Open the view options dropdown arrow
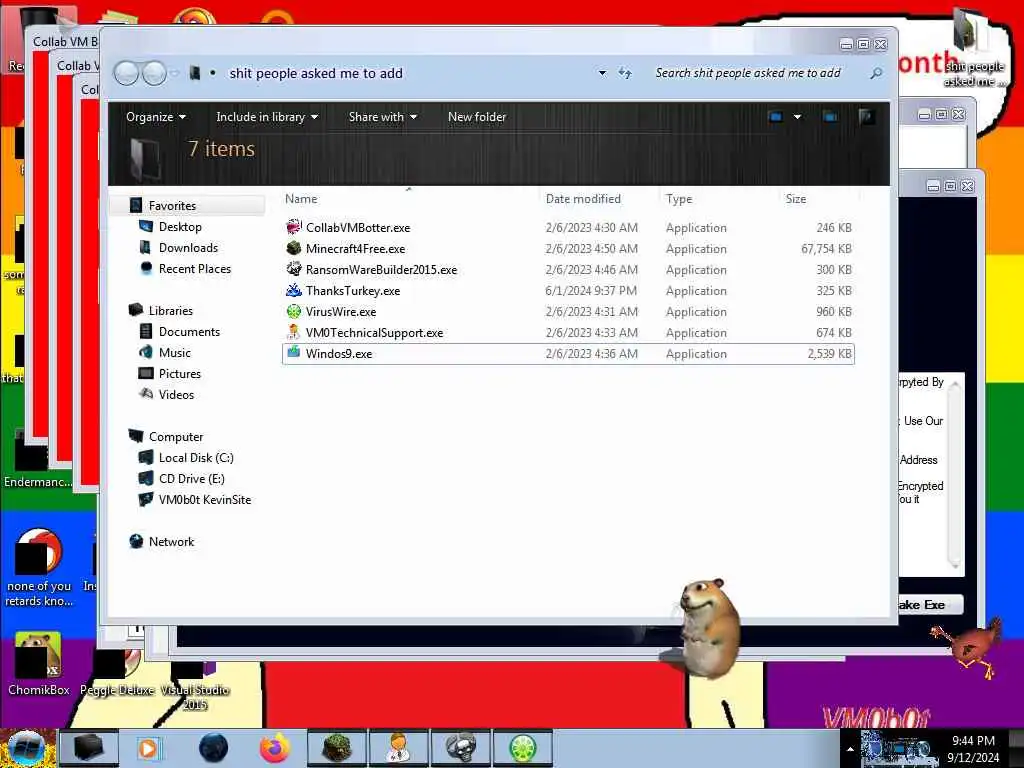Screen dimensions: 1024x768 [797, 117]
